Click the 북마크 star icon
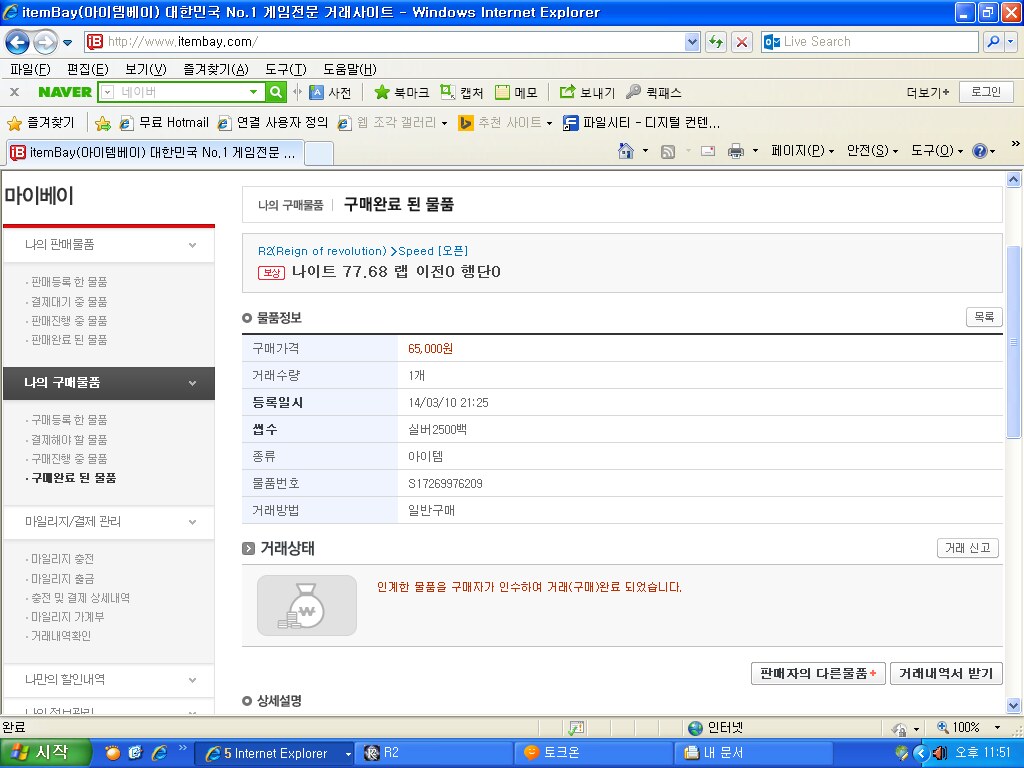This screenshot has height=768, width=1024. (382, 92)
